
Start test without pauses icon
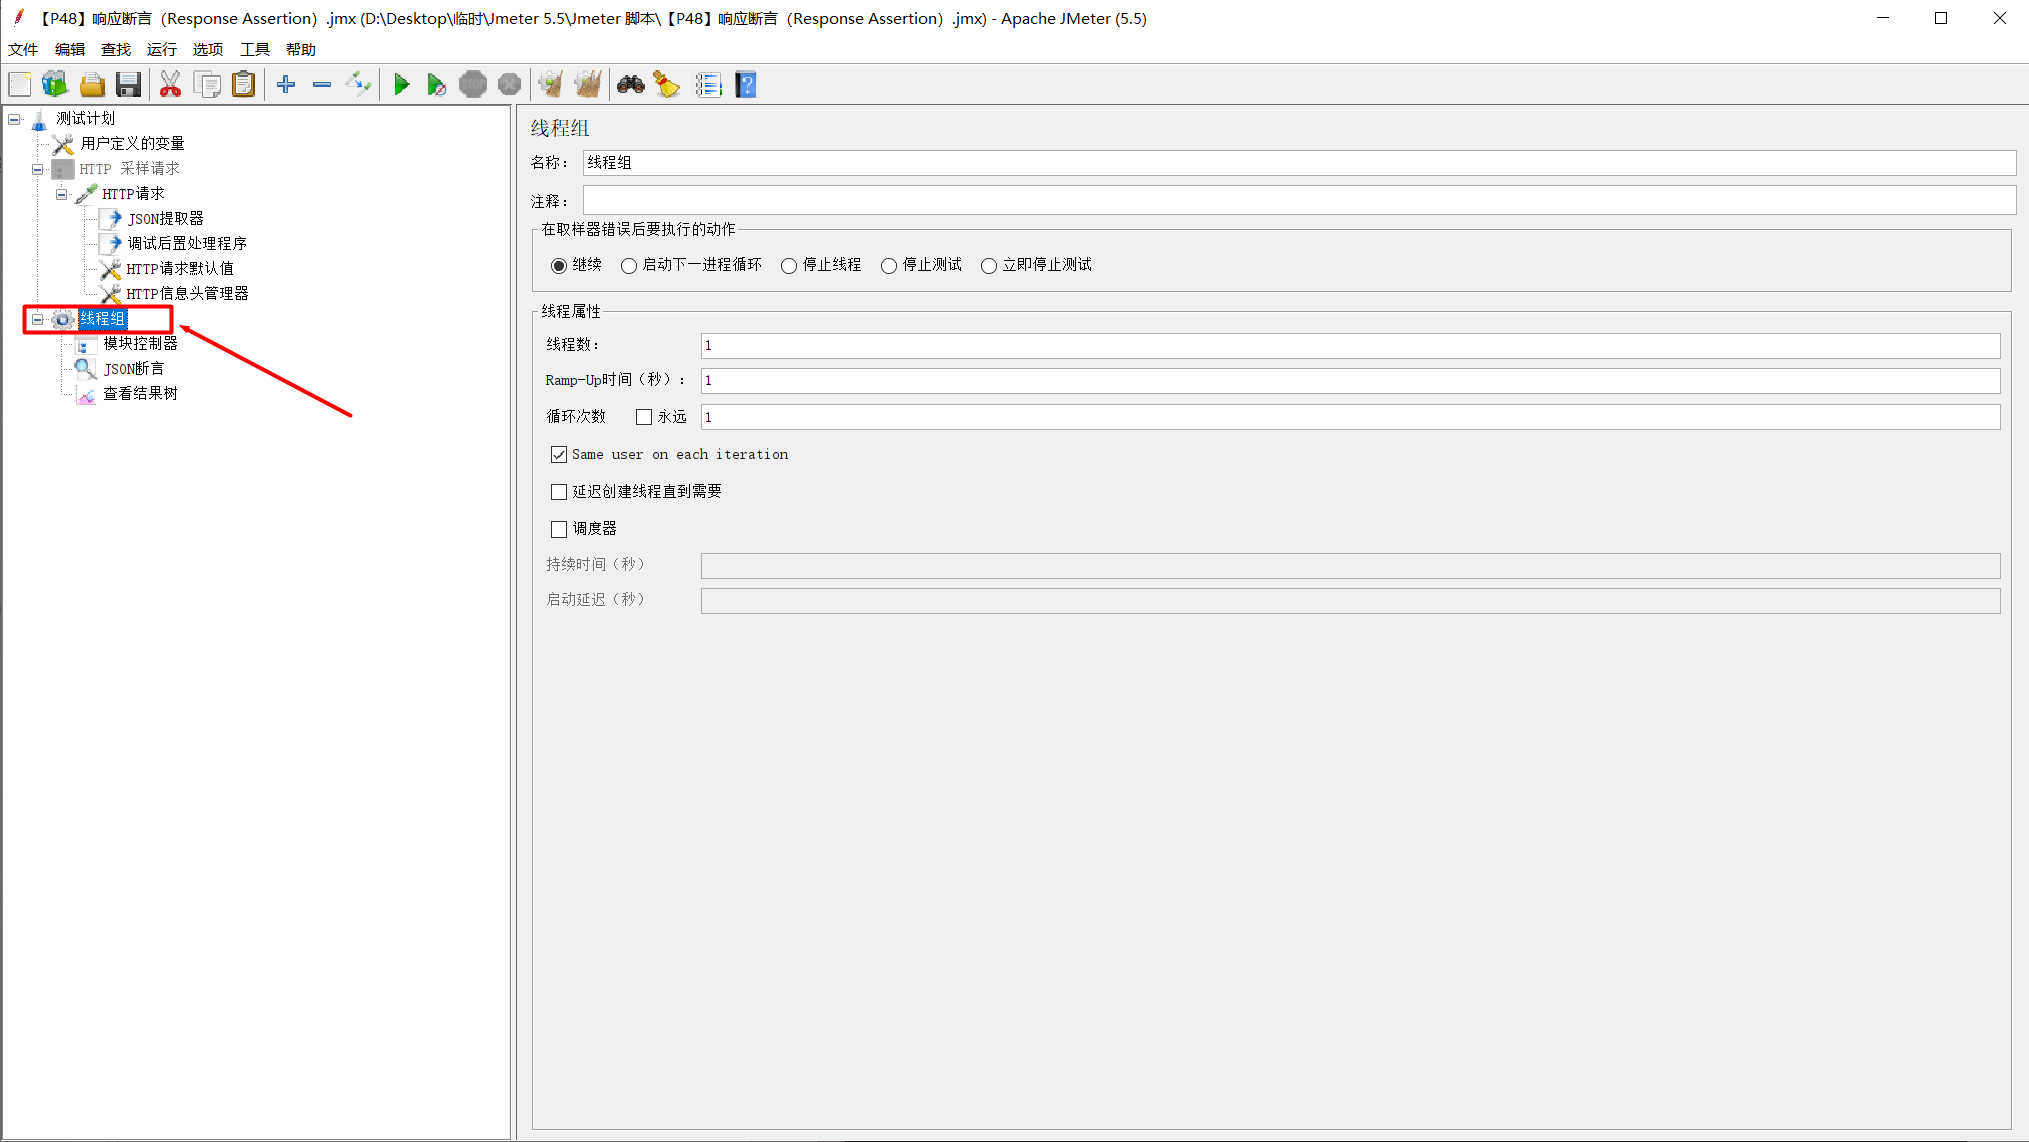tap(437, 85)
